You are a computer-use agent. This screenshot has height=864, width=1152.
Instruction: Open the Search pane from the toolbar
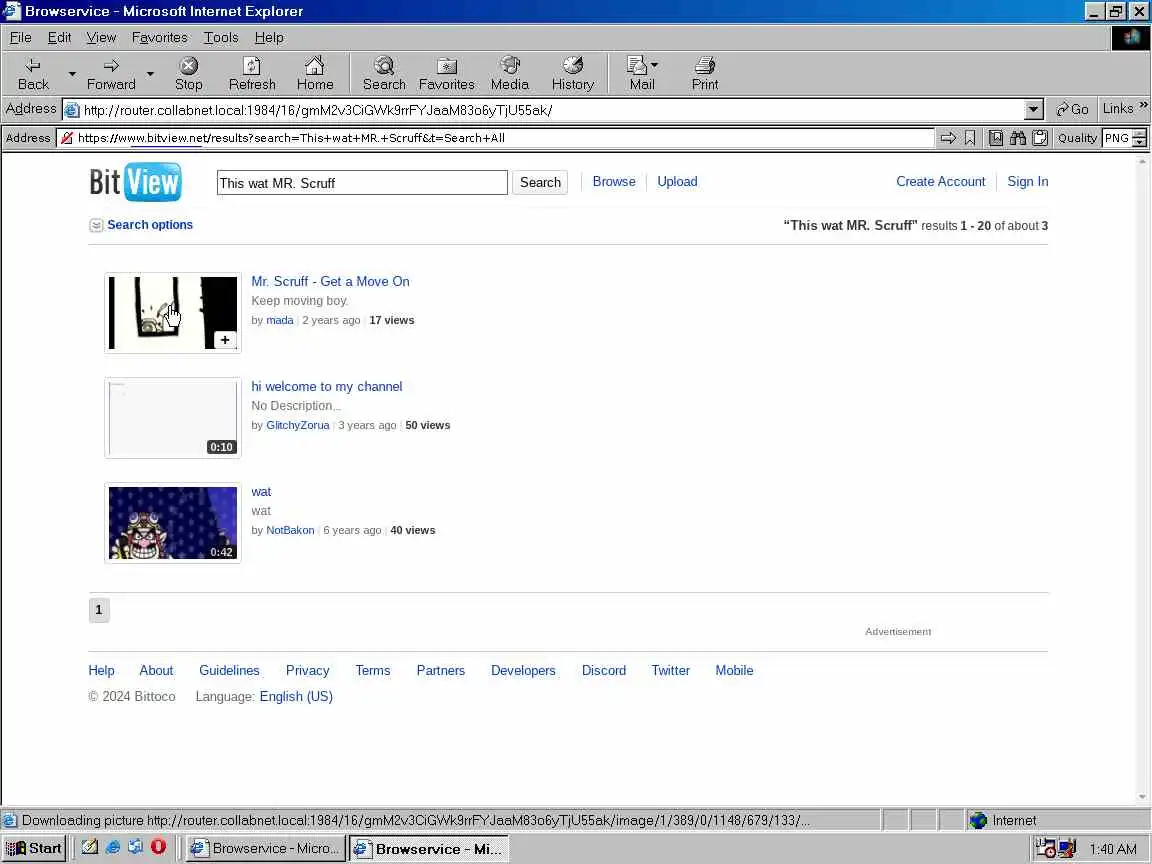[x=384, y=73]
